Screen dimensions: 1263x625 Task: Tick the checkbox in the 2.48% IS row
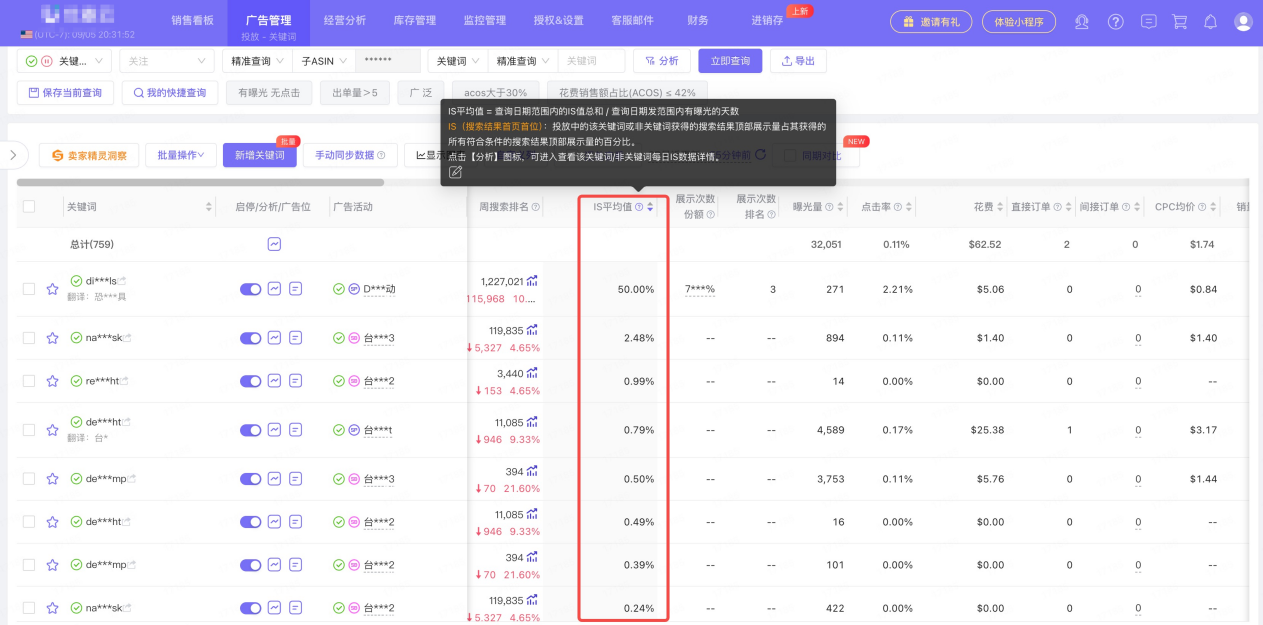point(29,338)
